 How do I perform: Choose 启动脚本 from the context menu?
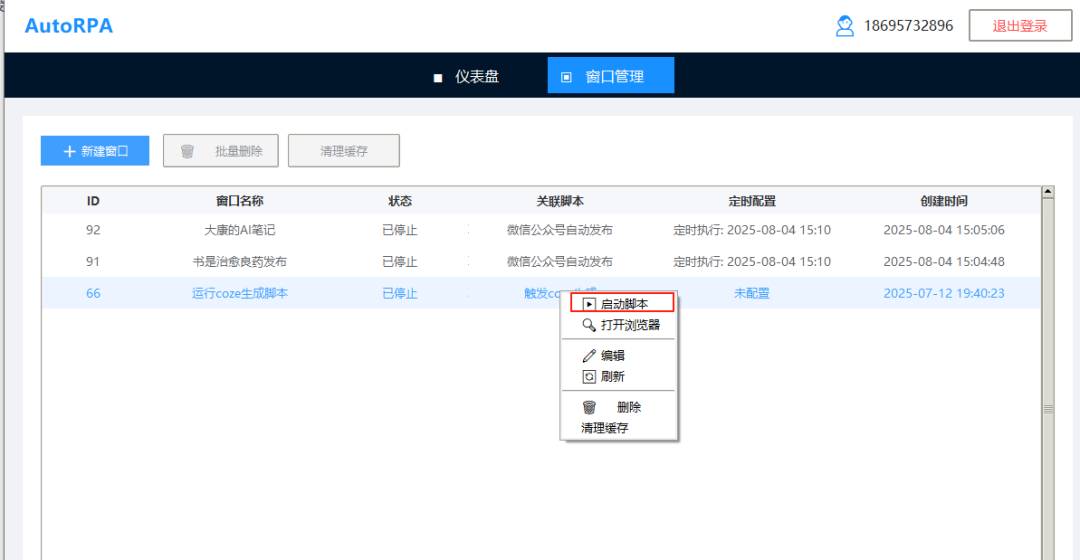click(622, 304)
